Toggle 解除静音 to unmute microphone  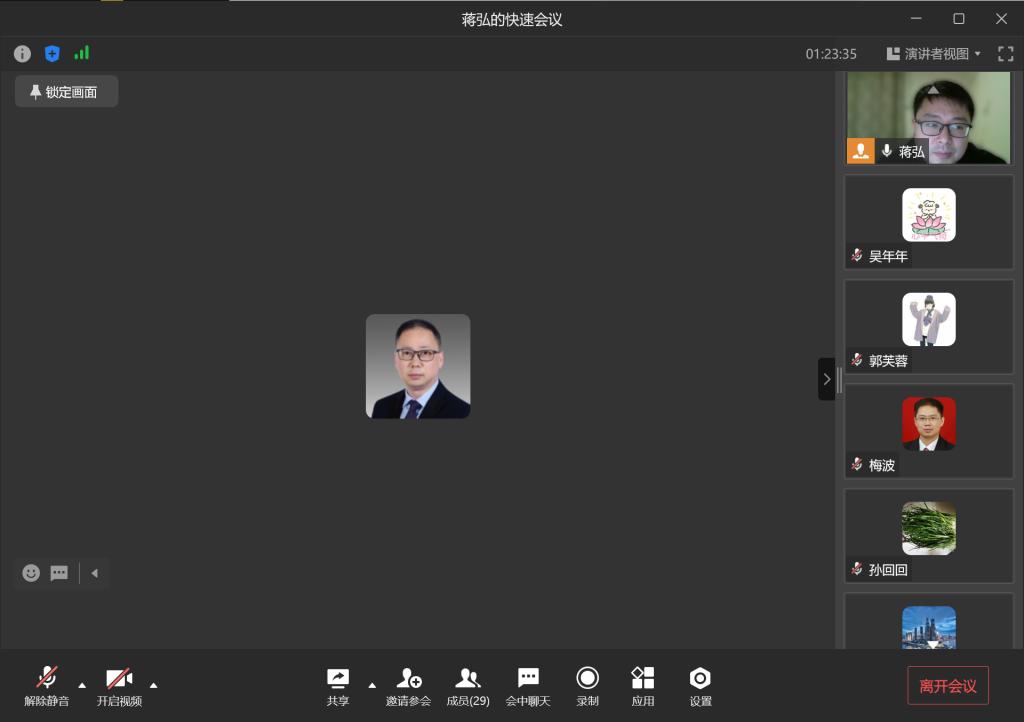(47, 685)
